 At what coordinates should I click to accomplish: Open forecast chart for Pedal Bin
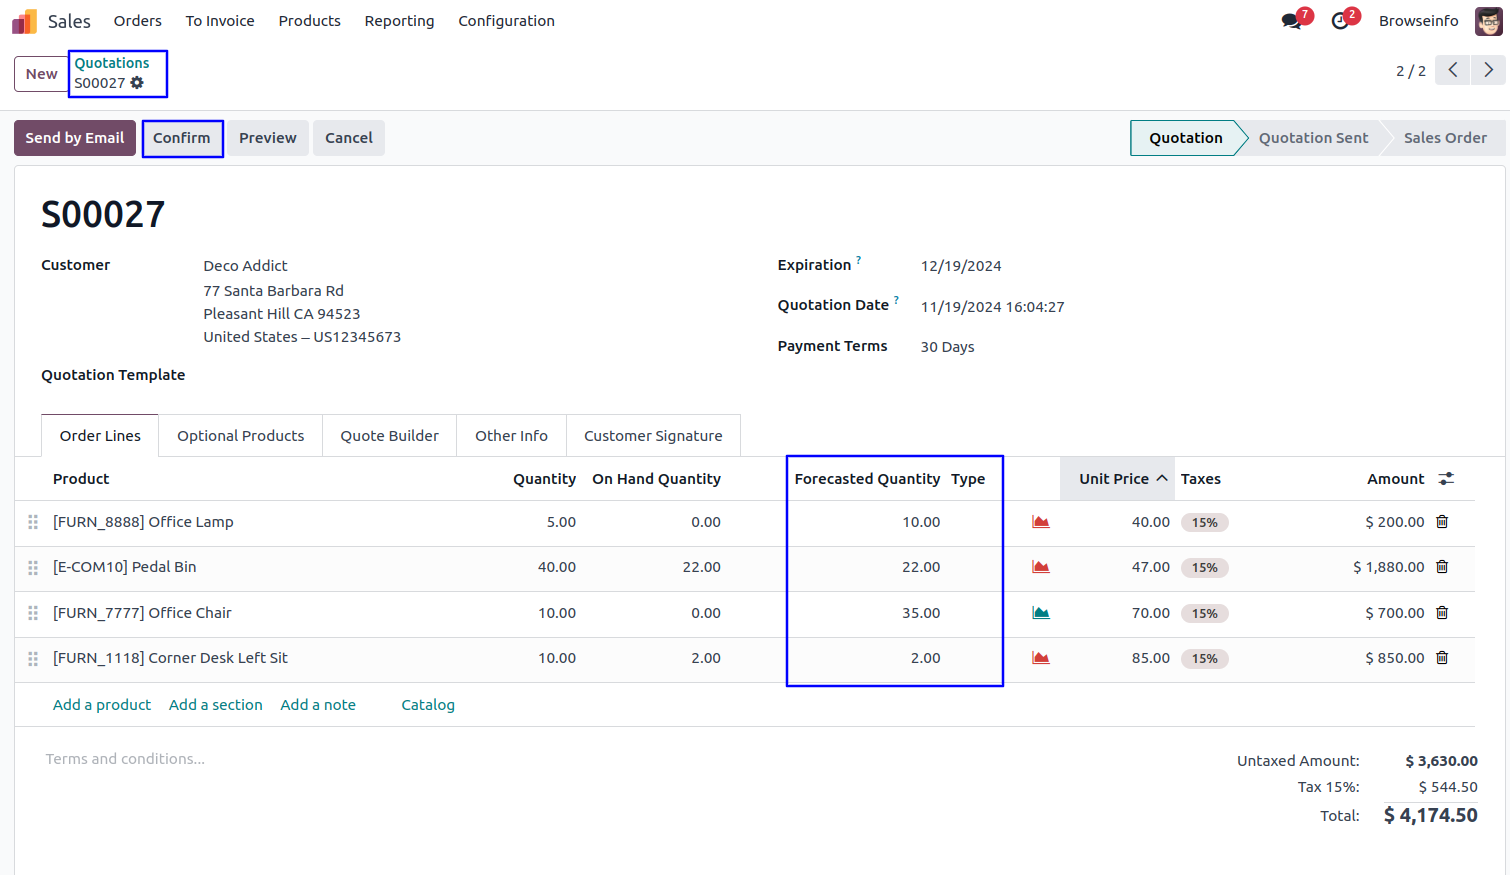tap(1041, 567)
